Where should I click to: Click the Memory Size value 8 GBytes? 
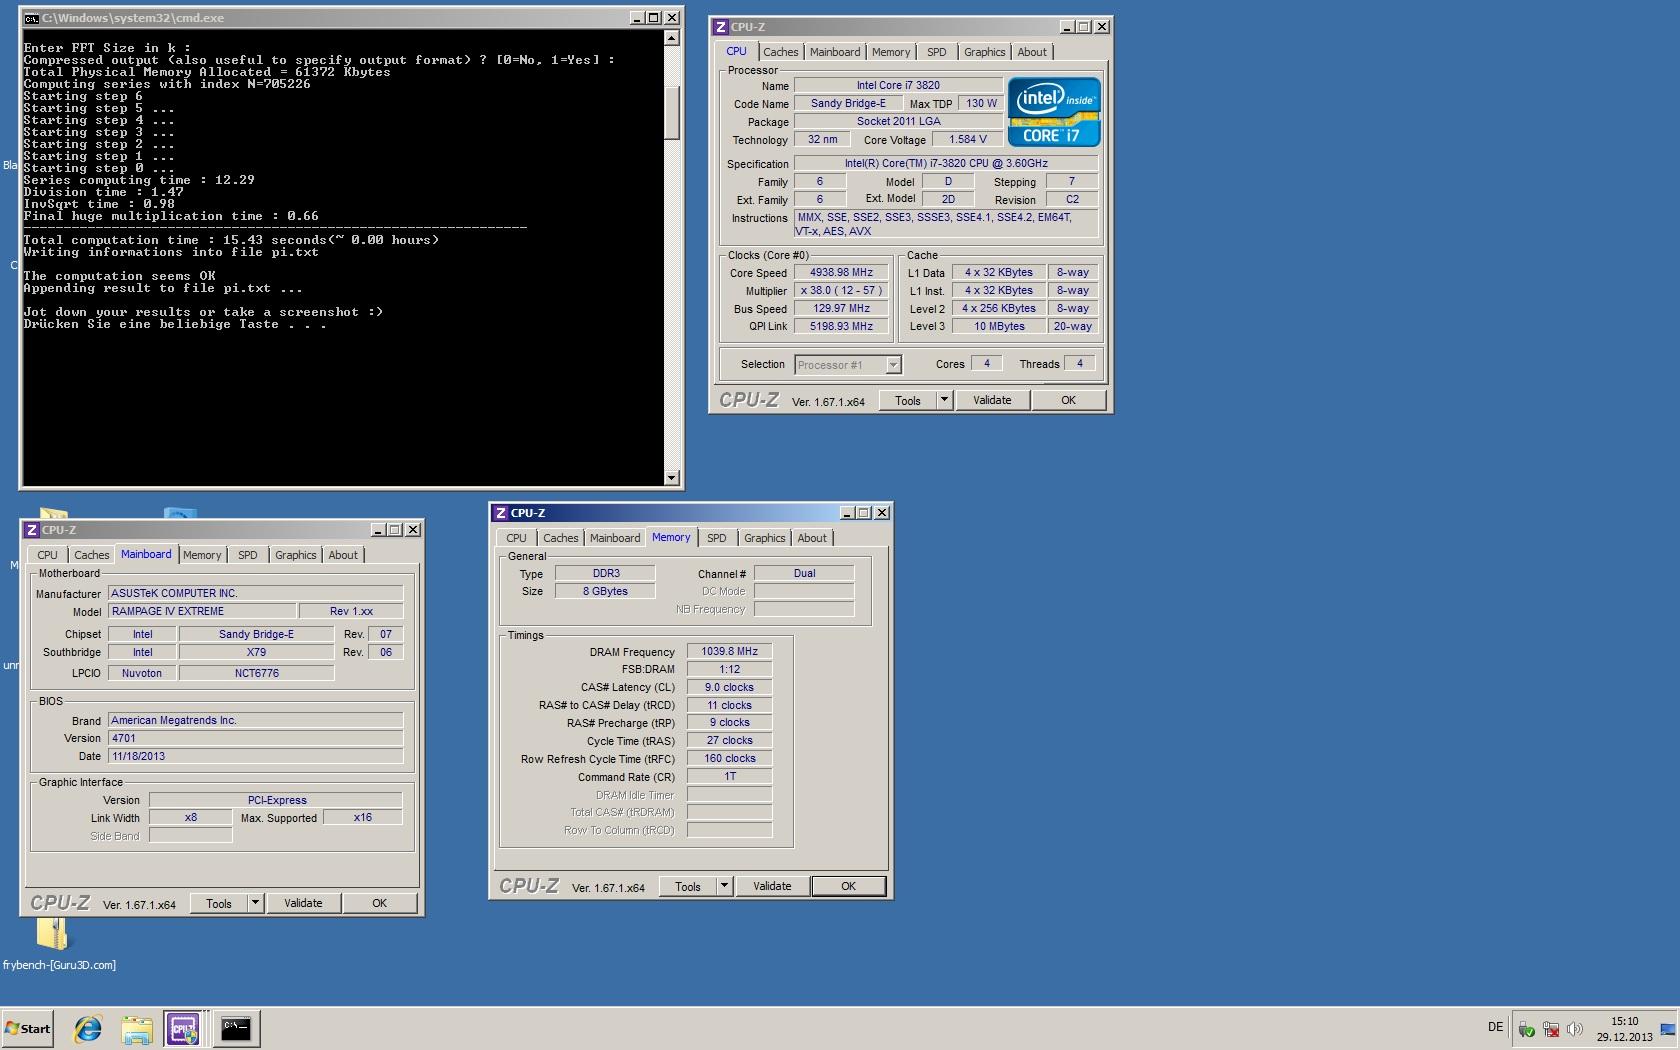pyautogui.click(x=605, y=591)
